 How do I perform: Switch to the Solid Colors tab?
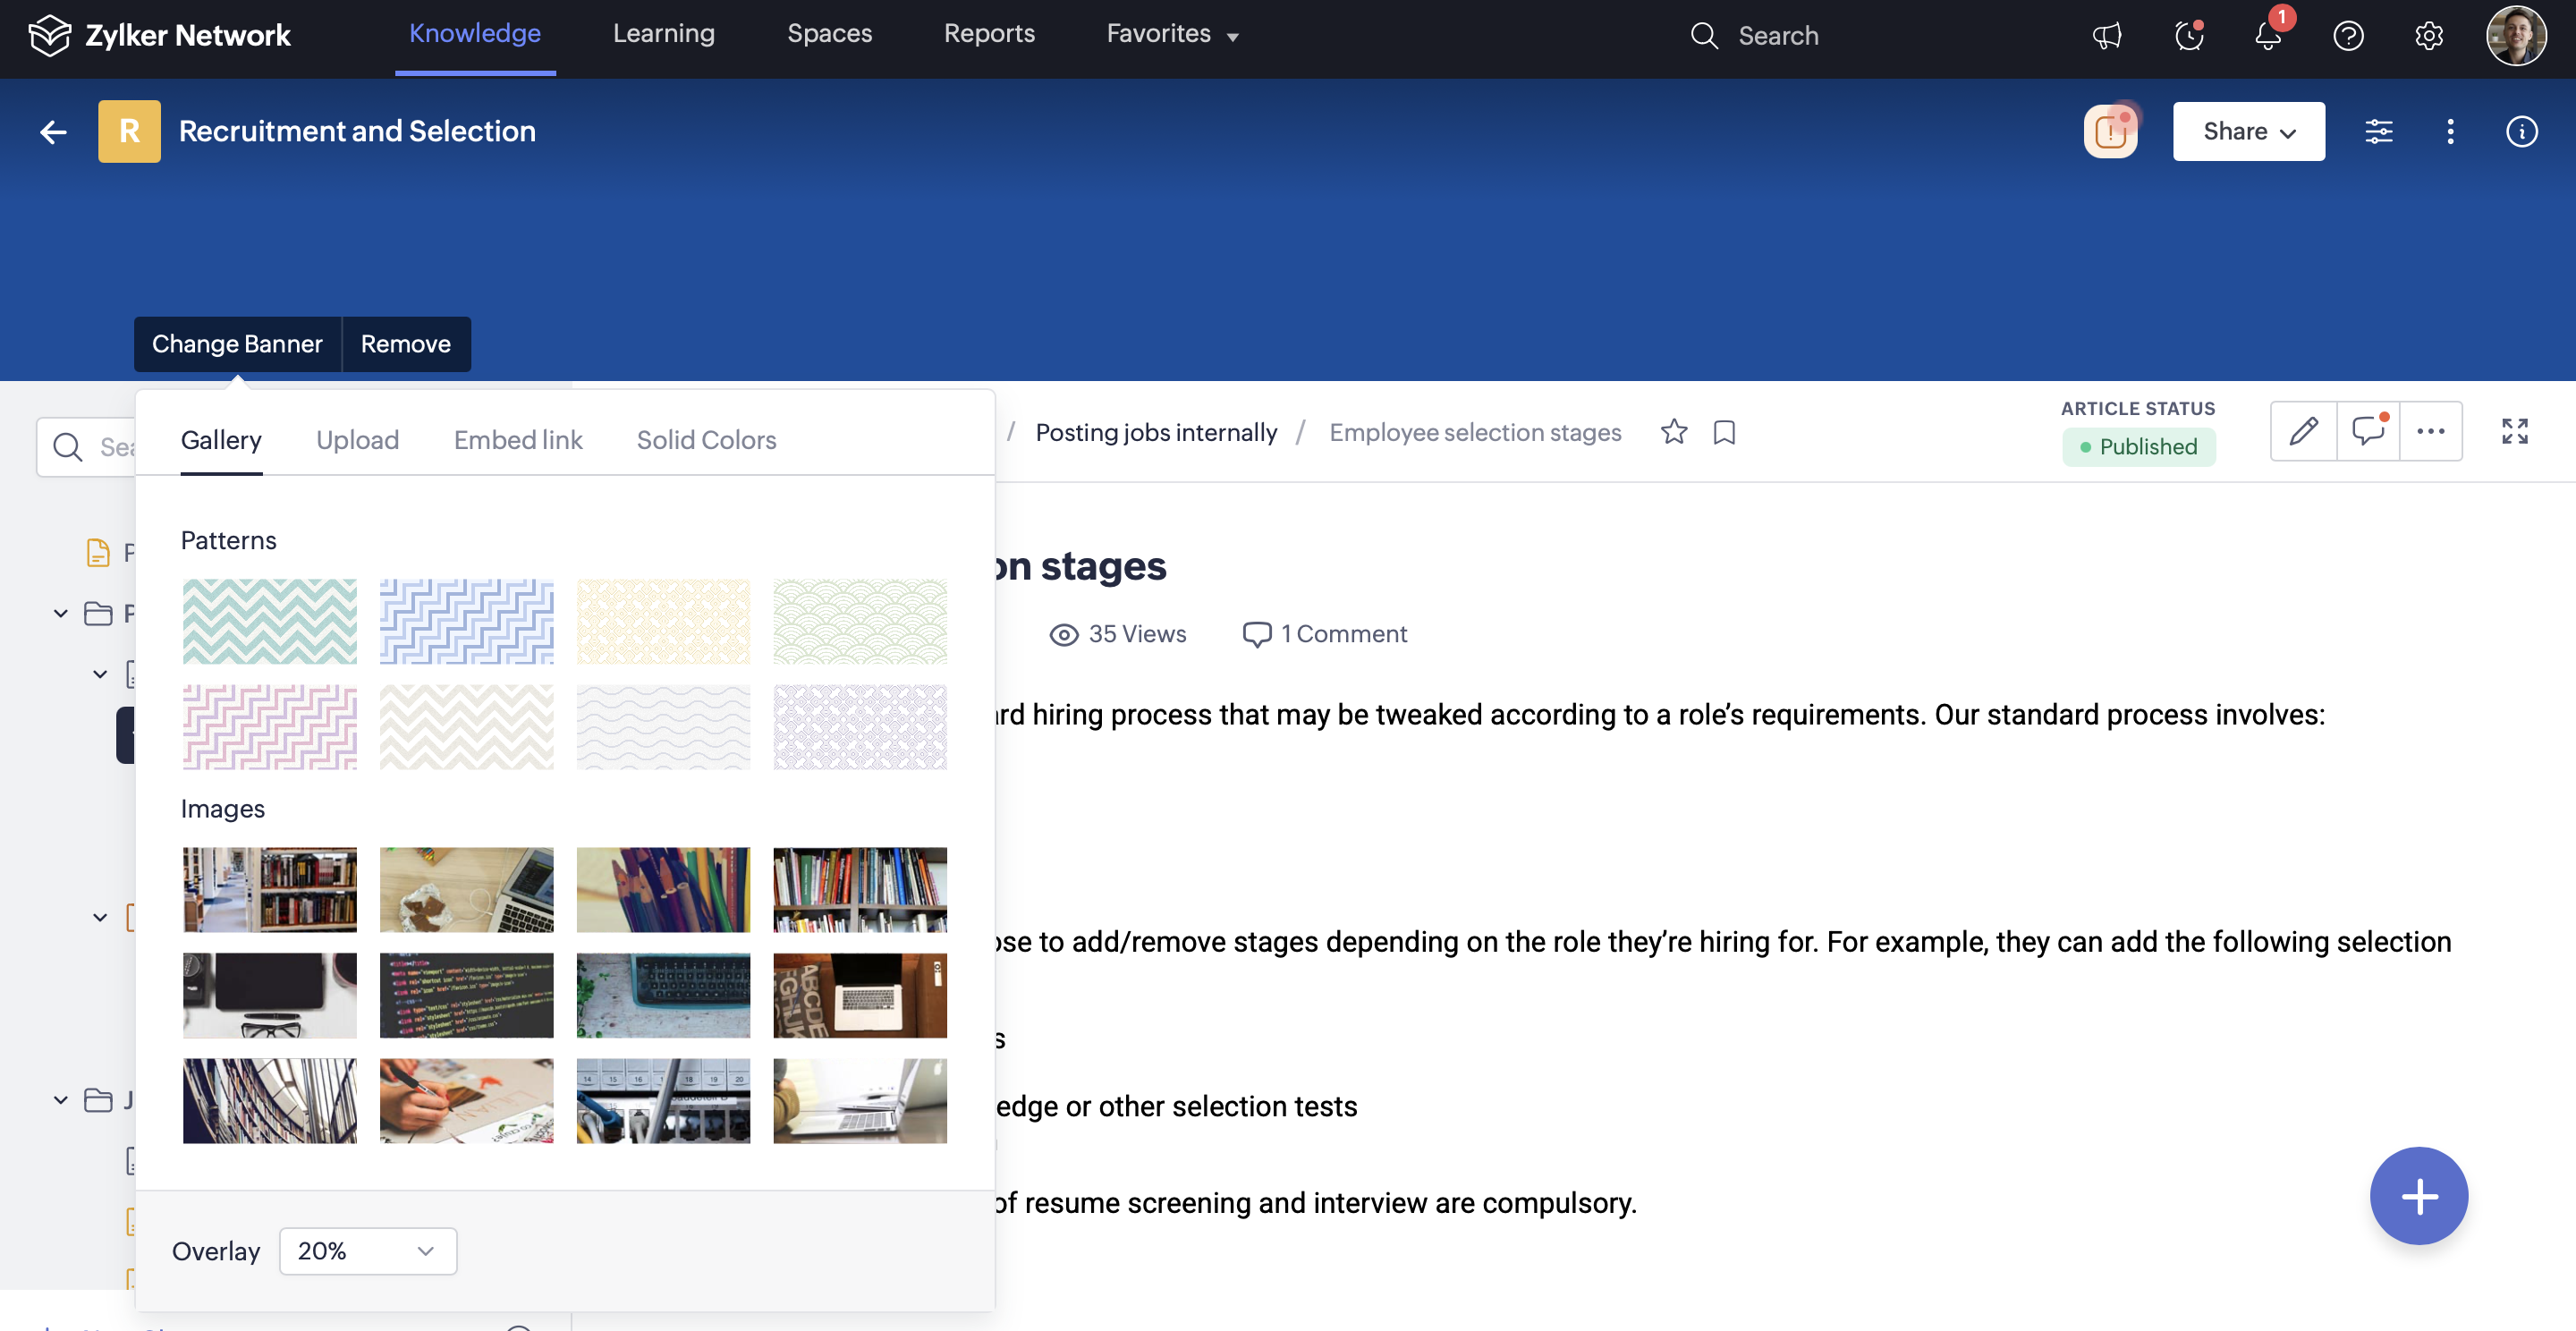pos(706,440)
